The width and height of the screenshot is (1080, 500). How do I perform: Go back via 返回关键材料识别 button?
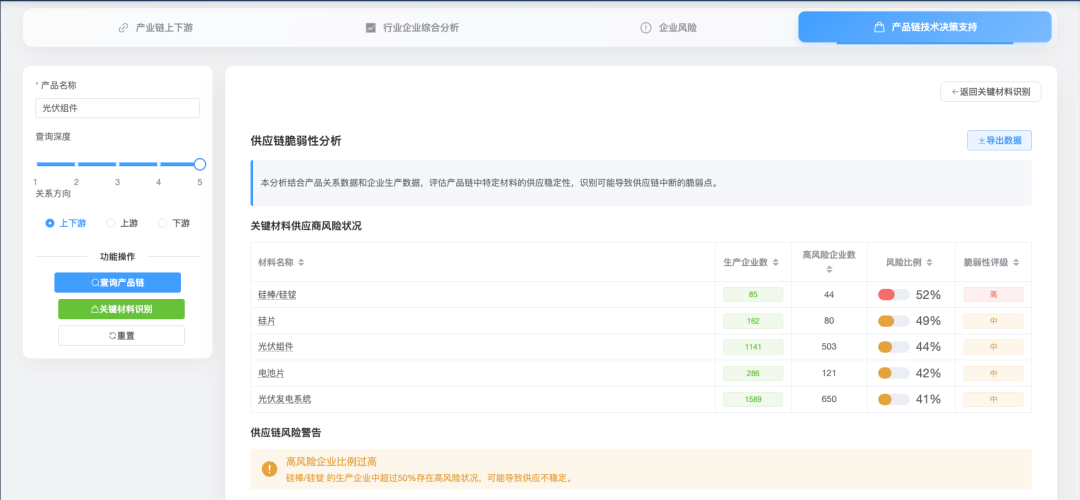(990, 92)
